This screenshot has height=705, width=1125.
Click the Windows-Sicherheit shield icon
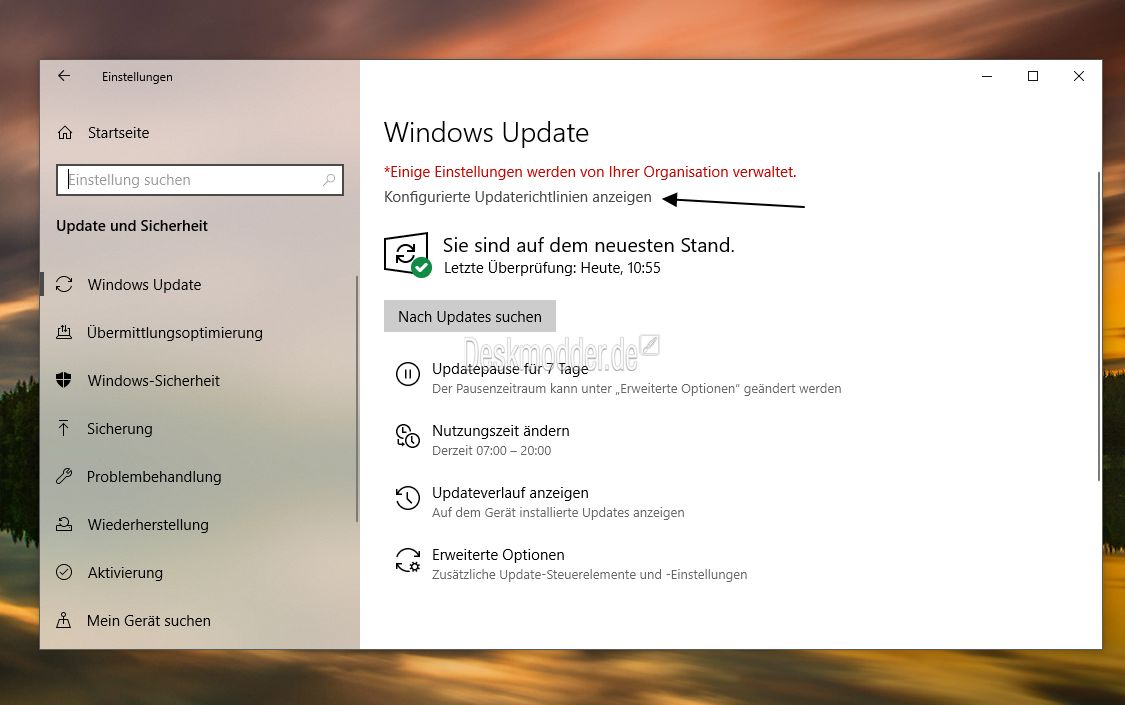pos(64,380)
